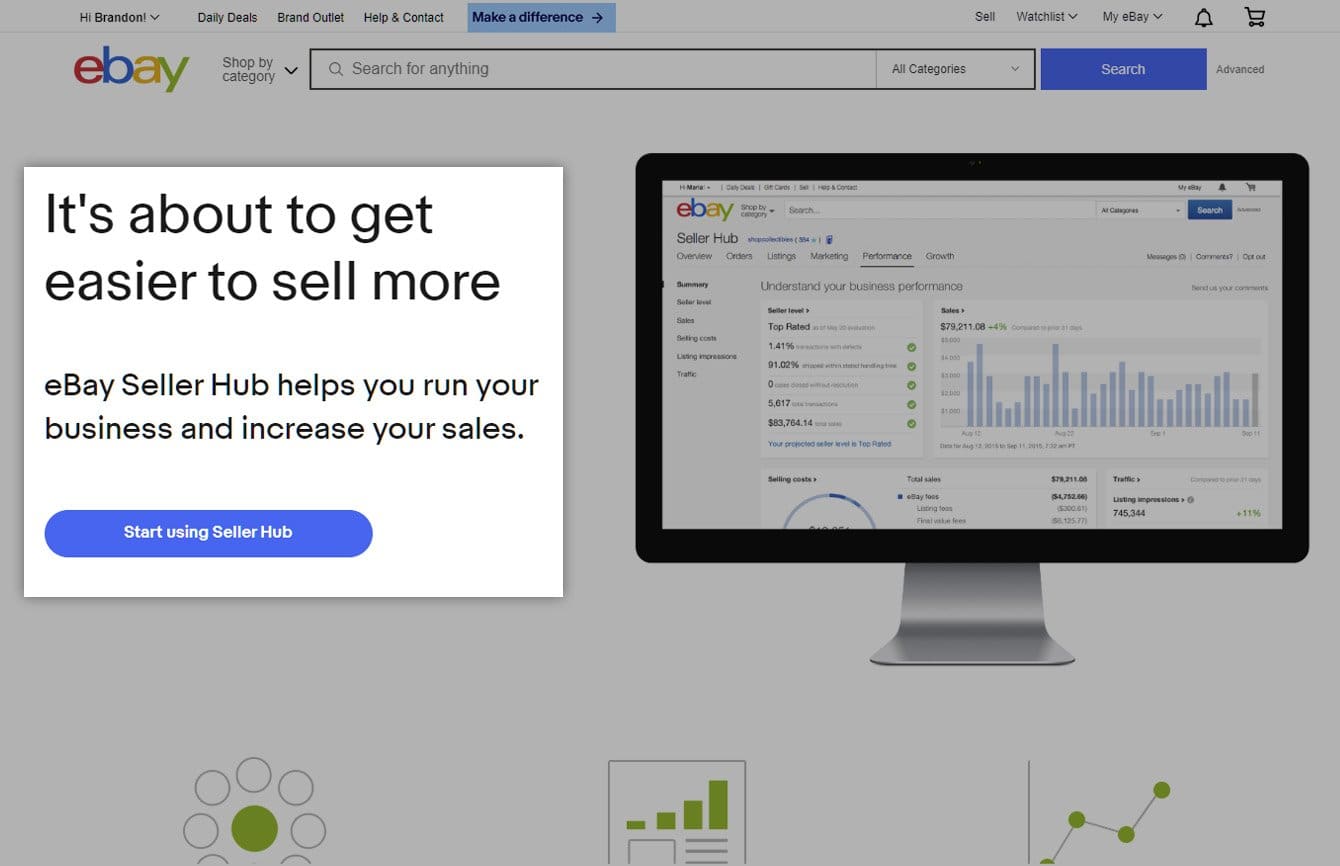
Task: Expand the Watchlist dropdown
Action: point(1045,16)
